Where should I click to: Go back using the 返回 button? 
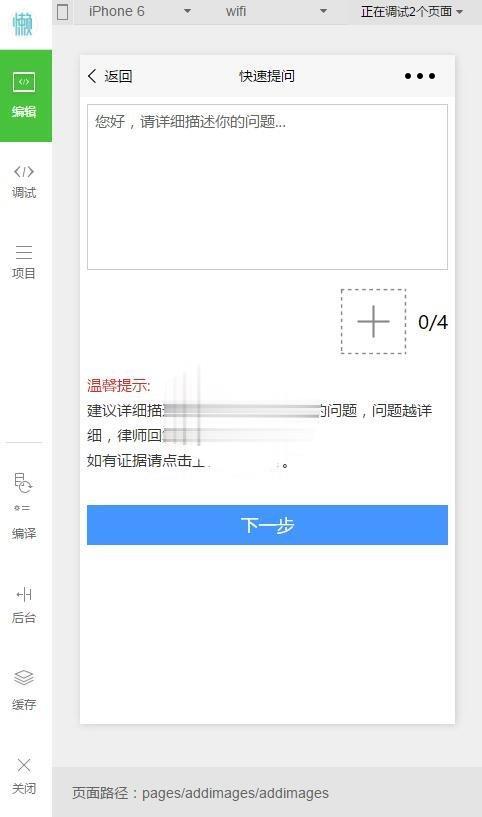(110, 76)
